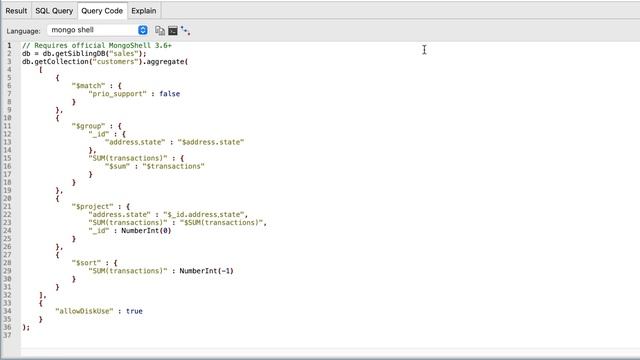640x360 pixels.
Task: Open query in IntelliShell terminal icon
Action: 173,31
